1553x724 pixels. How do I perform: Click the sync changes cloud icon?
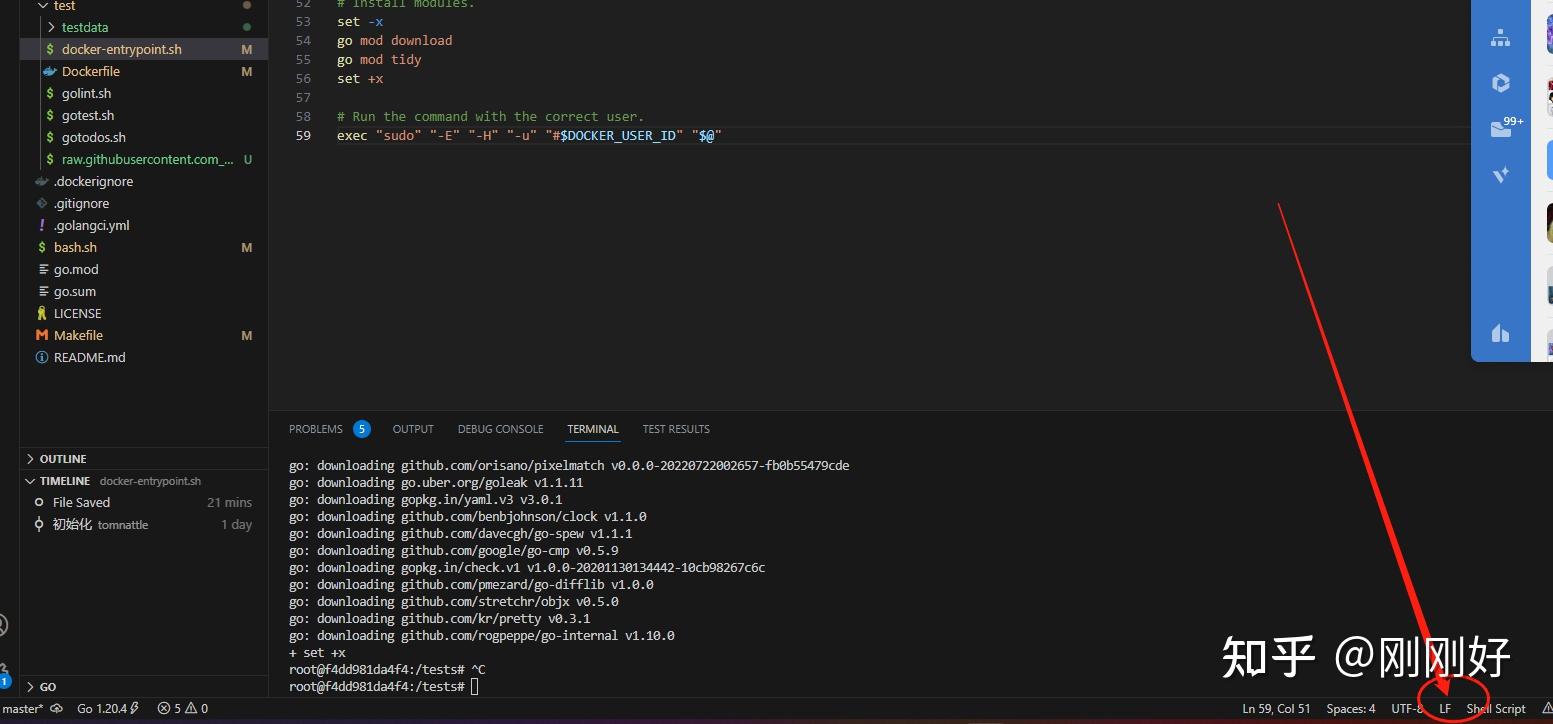point(55,708)
